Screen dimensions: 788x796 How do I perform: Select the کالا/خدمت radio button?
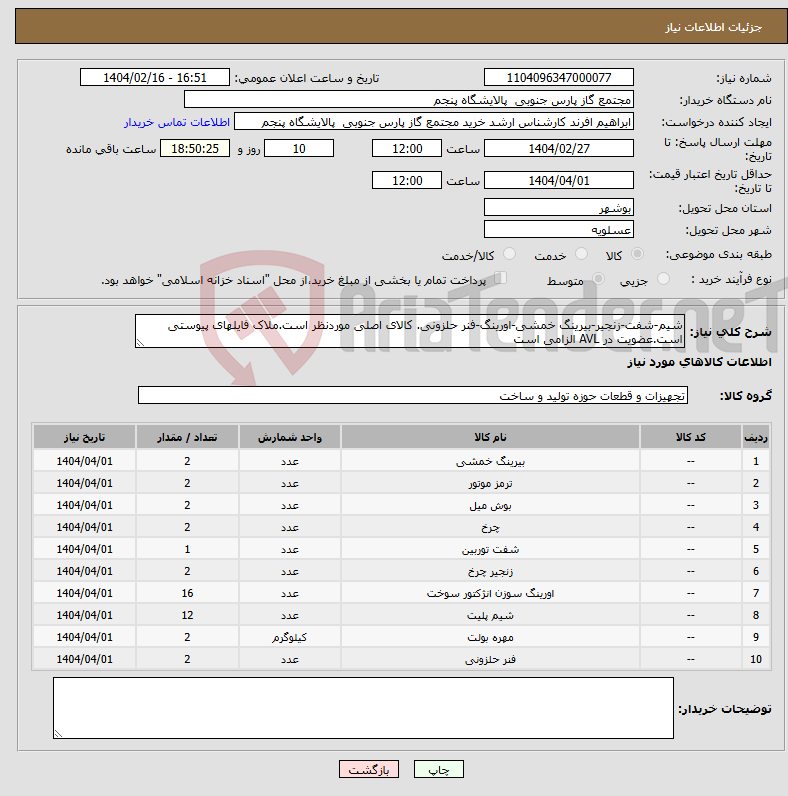point(509,254)
